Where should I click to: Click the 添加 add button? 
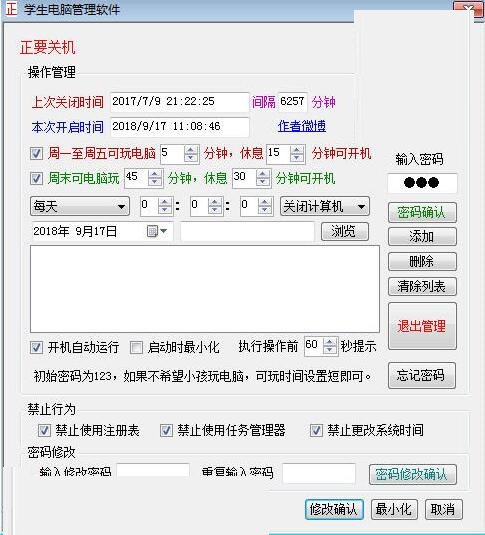[x=422, y=236]
